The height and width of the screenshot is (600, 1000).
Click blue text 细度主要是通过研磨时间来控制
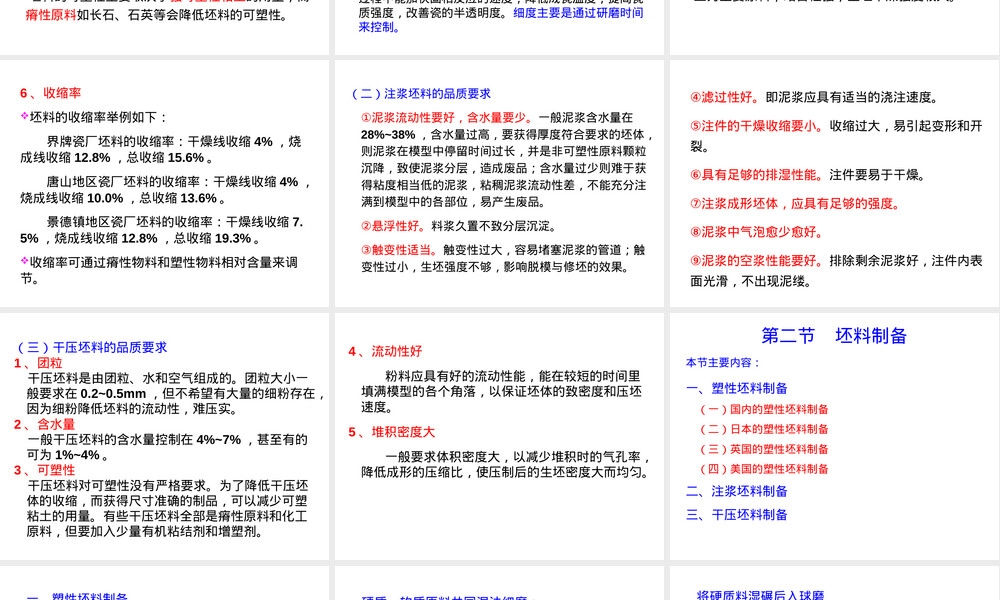click(501, 20)
